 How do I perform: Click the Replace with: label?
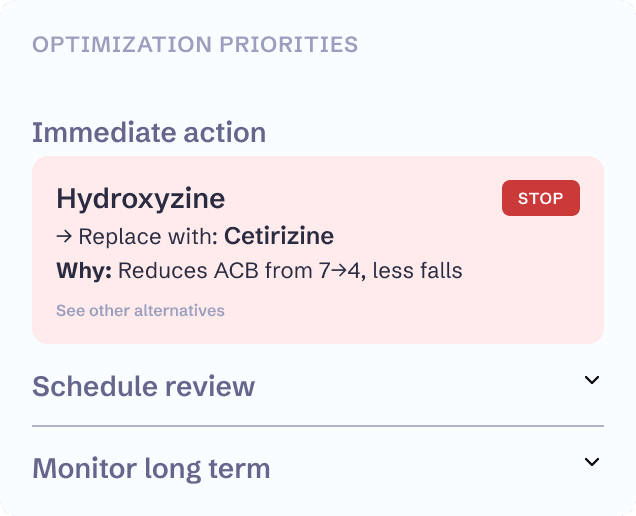pos(148,237)
